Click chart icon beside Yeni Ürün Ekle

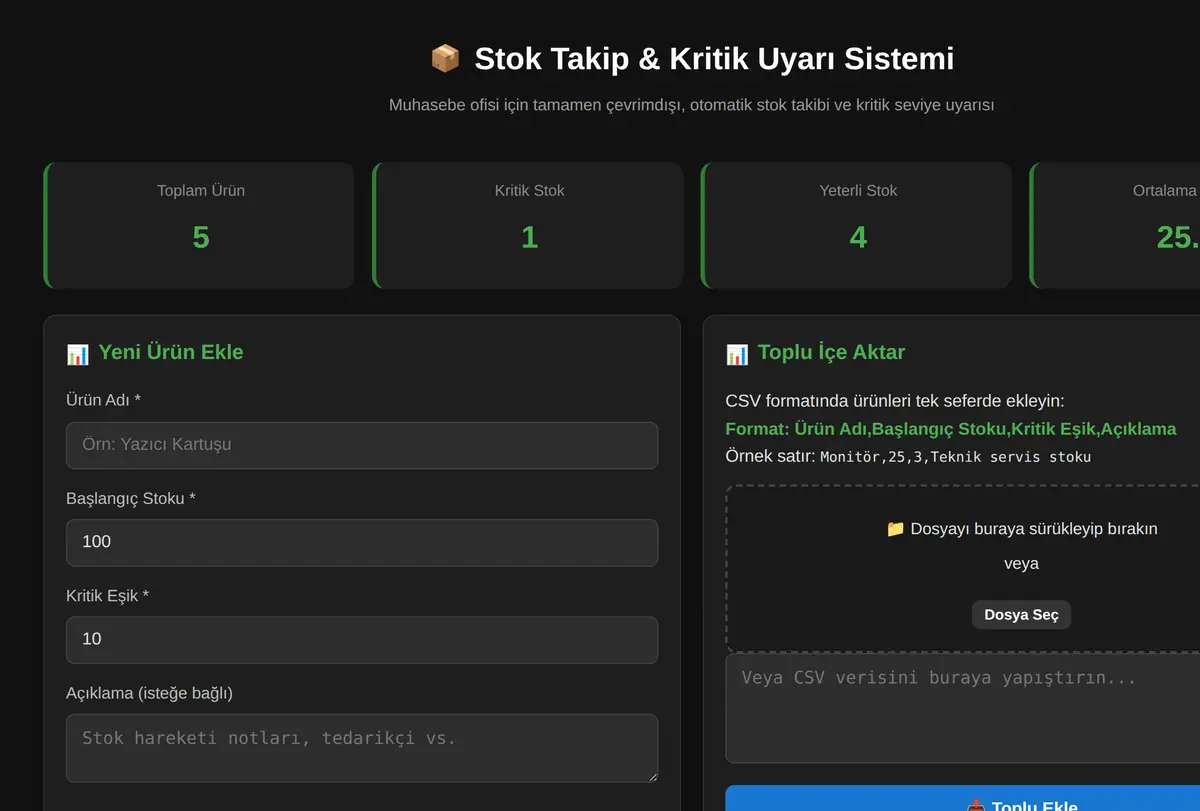(78, 353)
